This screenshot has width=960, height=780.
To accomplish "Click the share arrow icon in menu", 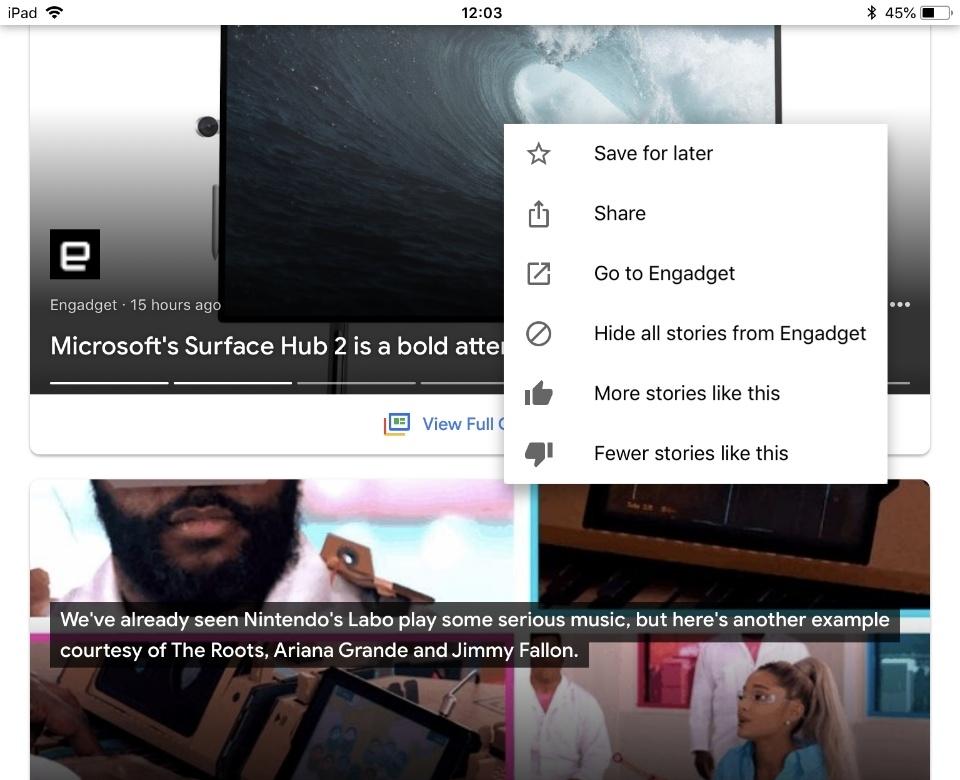I will pyautogui.click(x=539, y=214).
